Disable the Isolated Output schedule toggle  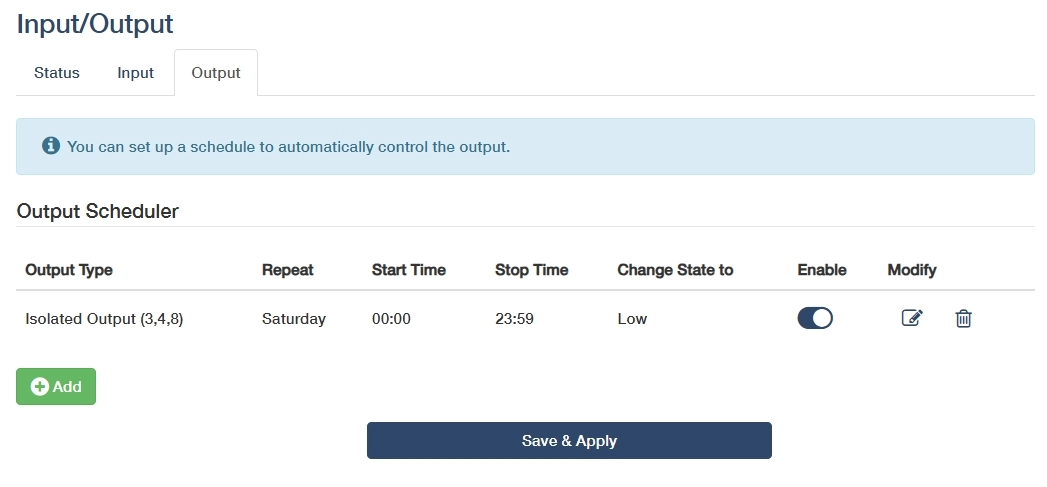point(815,319)
